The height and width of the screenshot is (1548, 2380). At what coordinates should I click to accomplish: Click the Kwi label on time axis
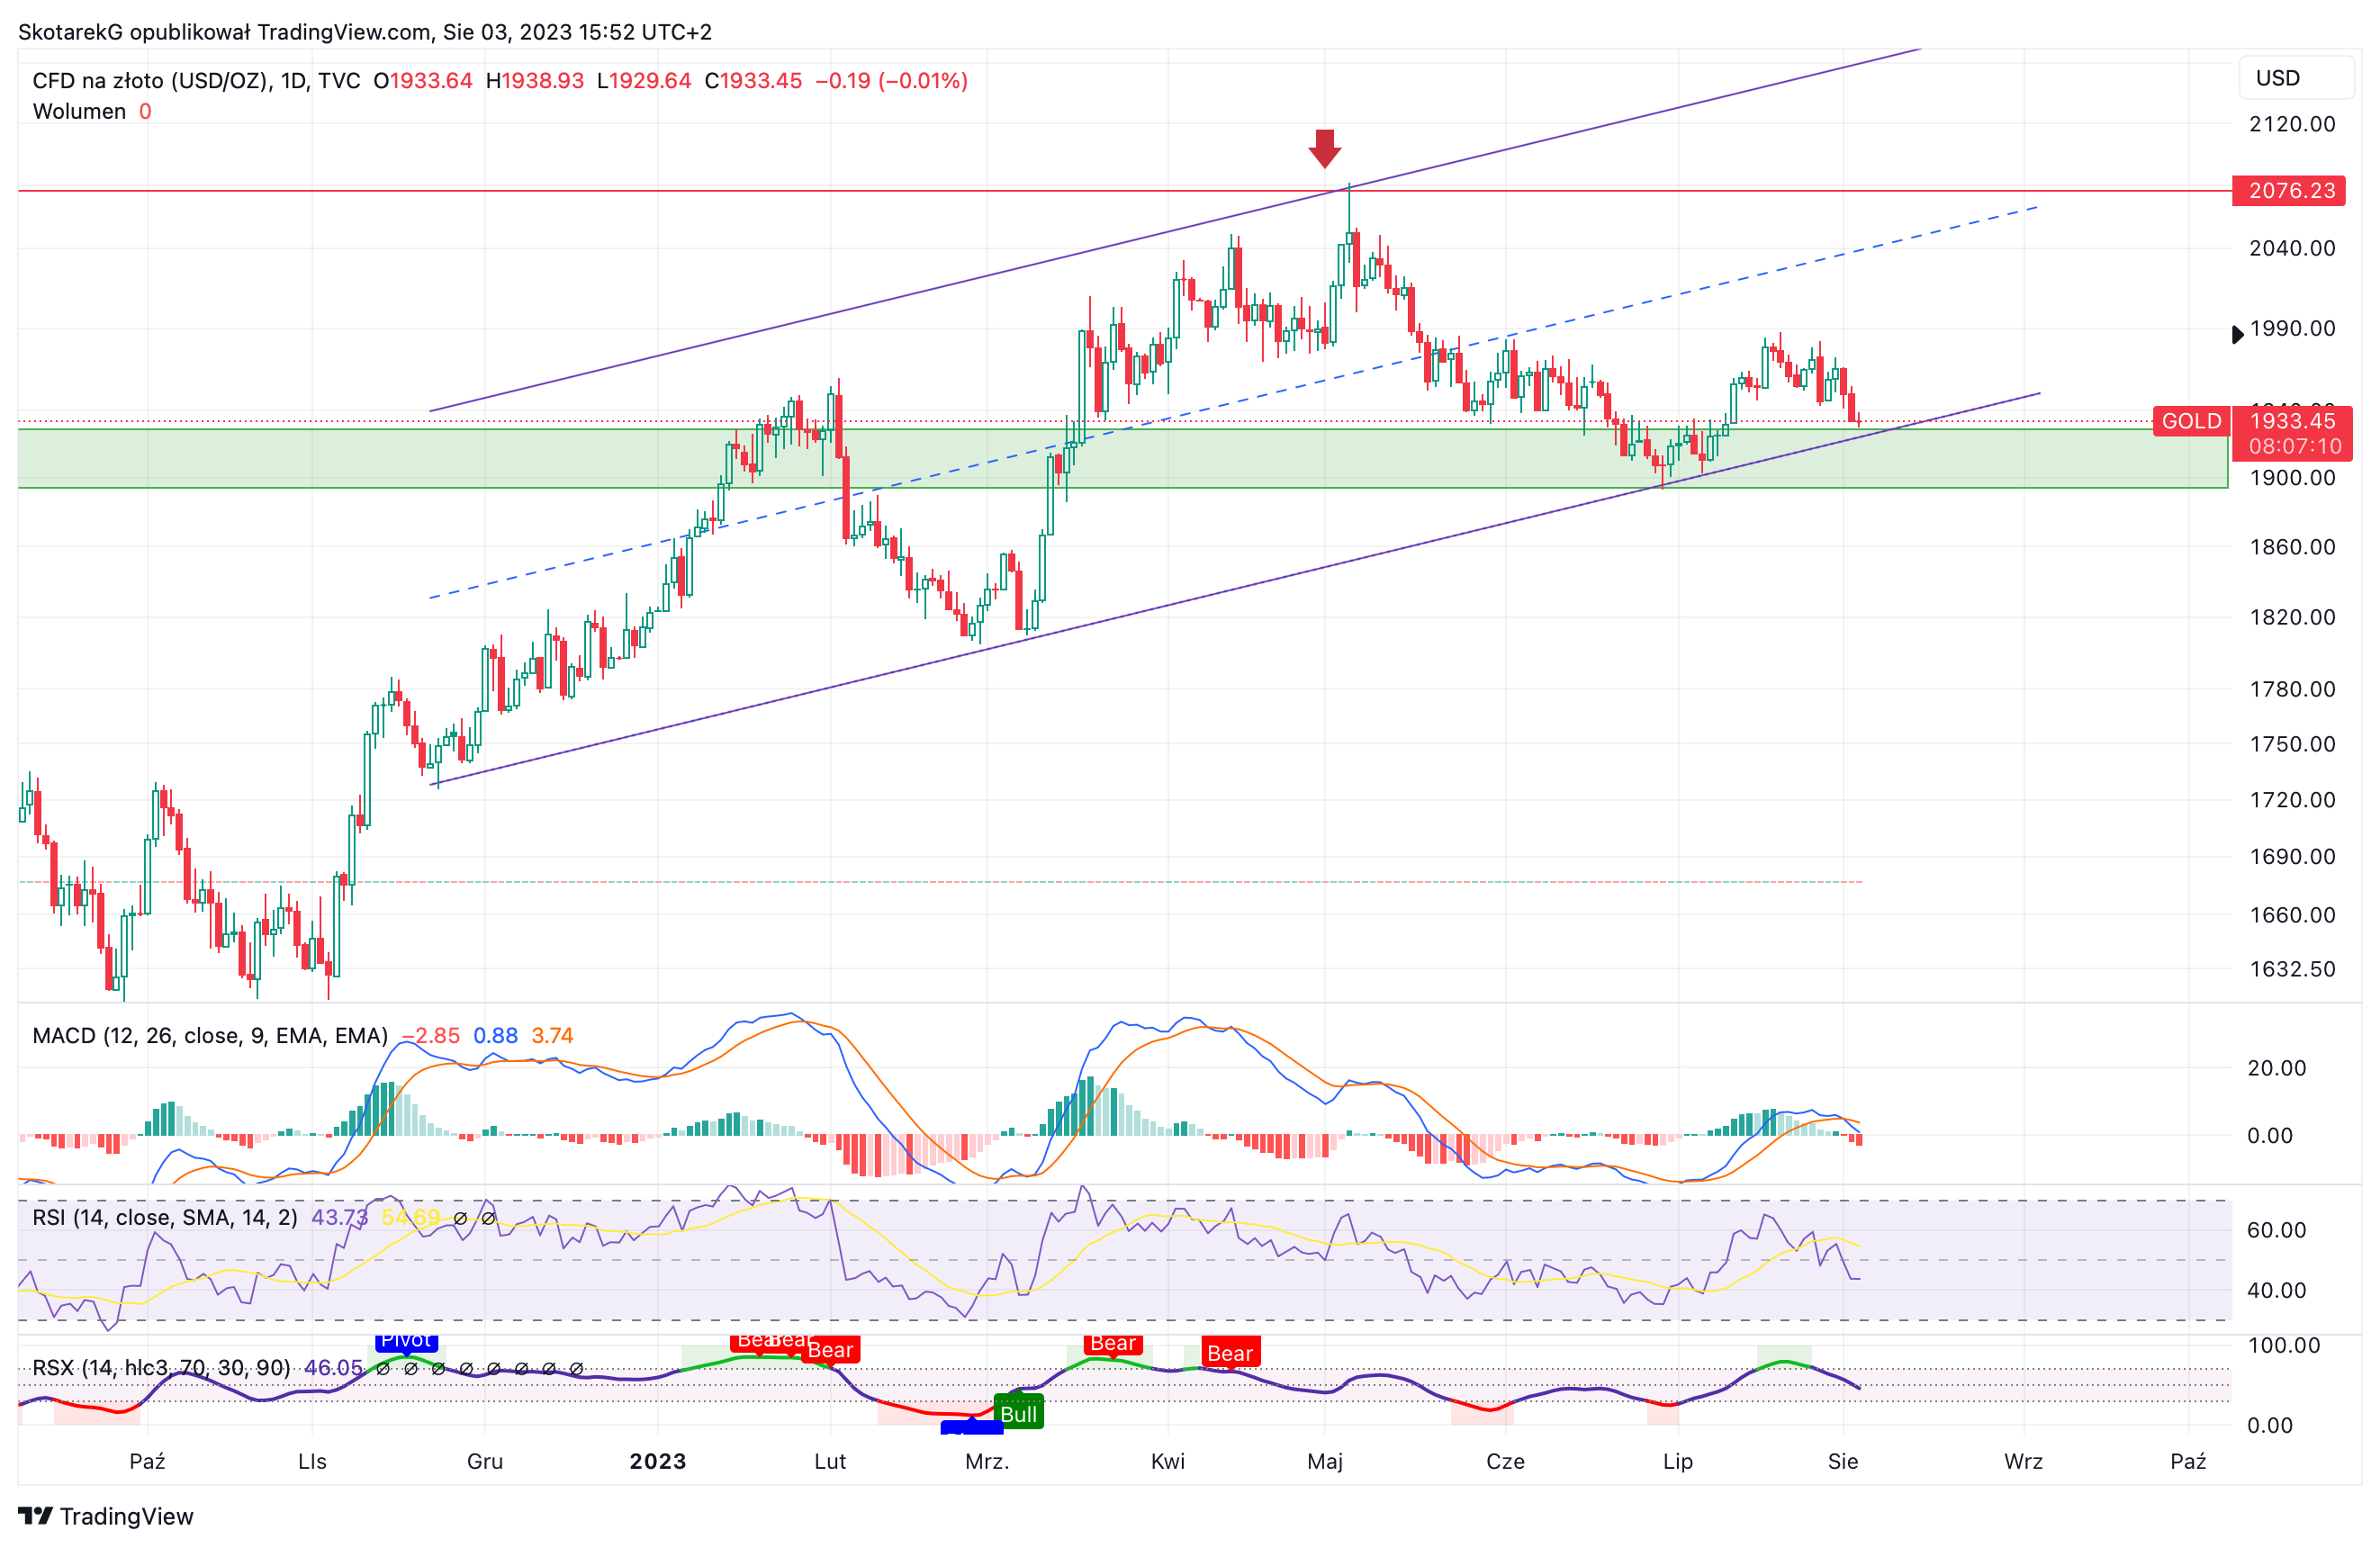[x=1168, y=1461]
